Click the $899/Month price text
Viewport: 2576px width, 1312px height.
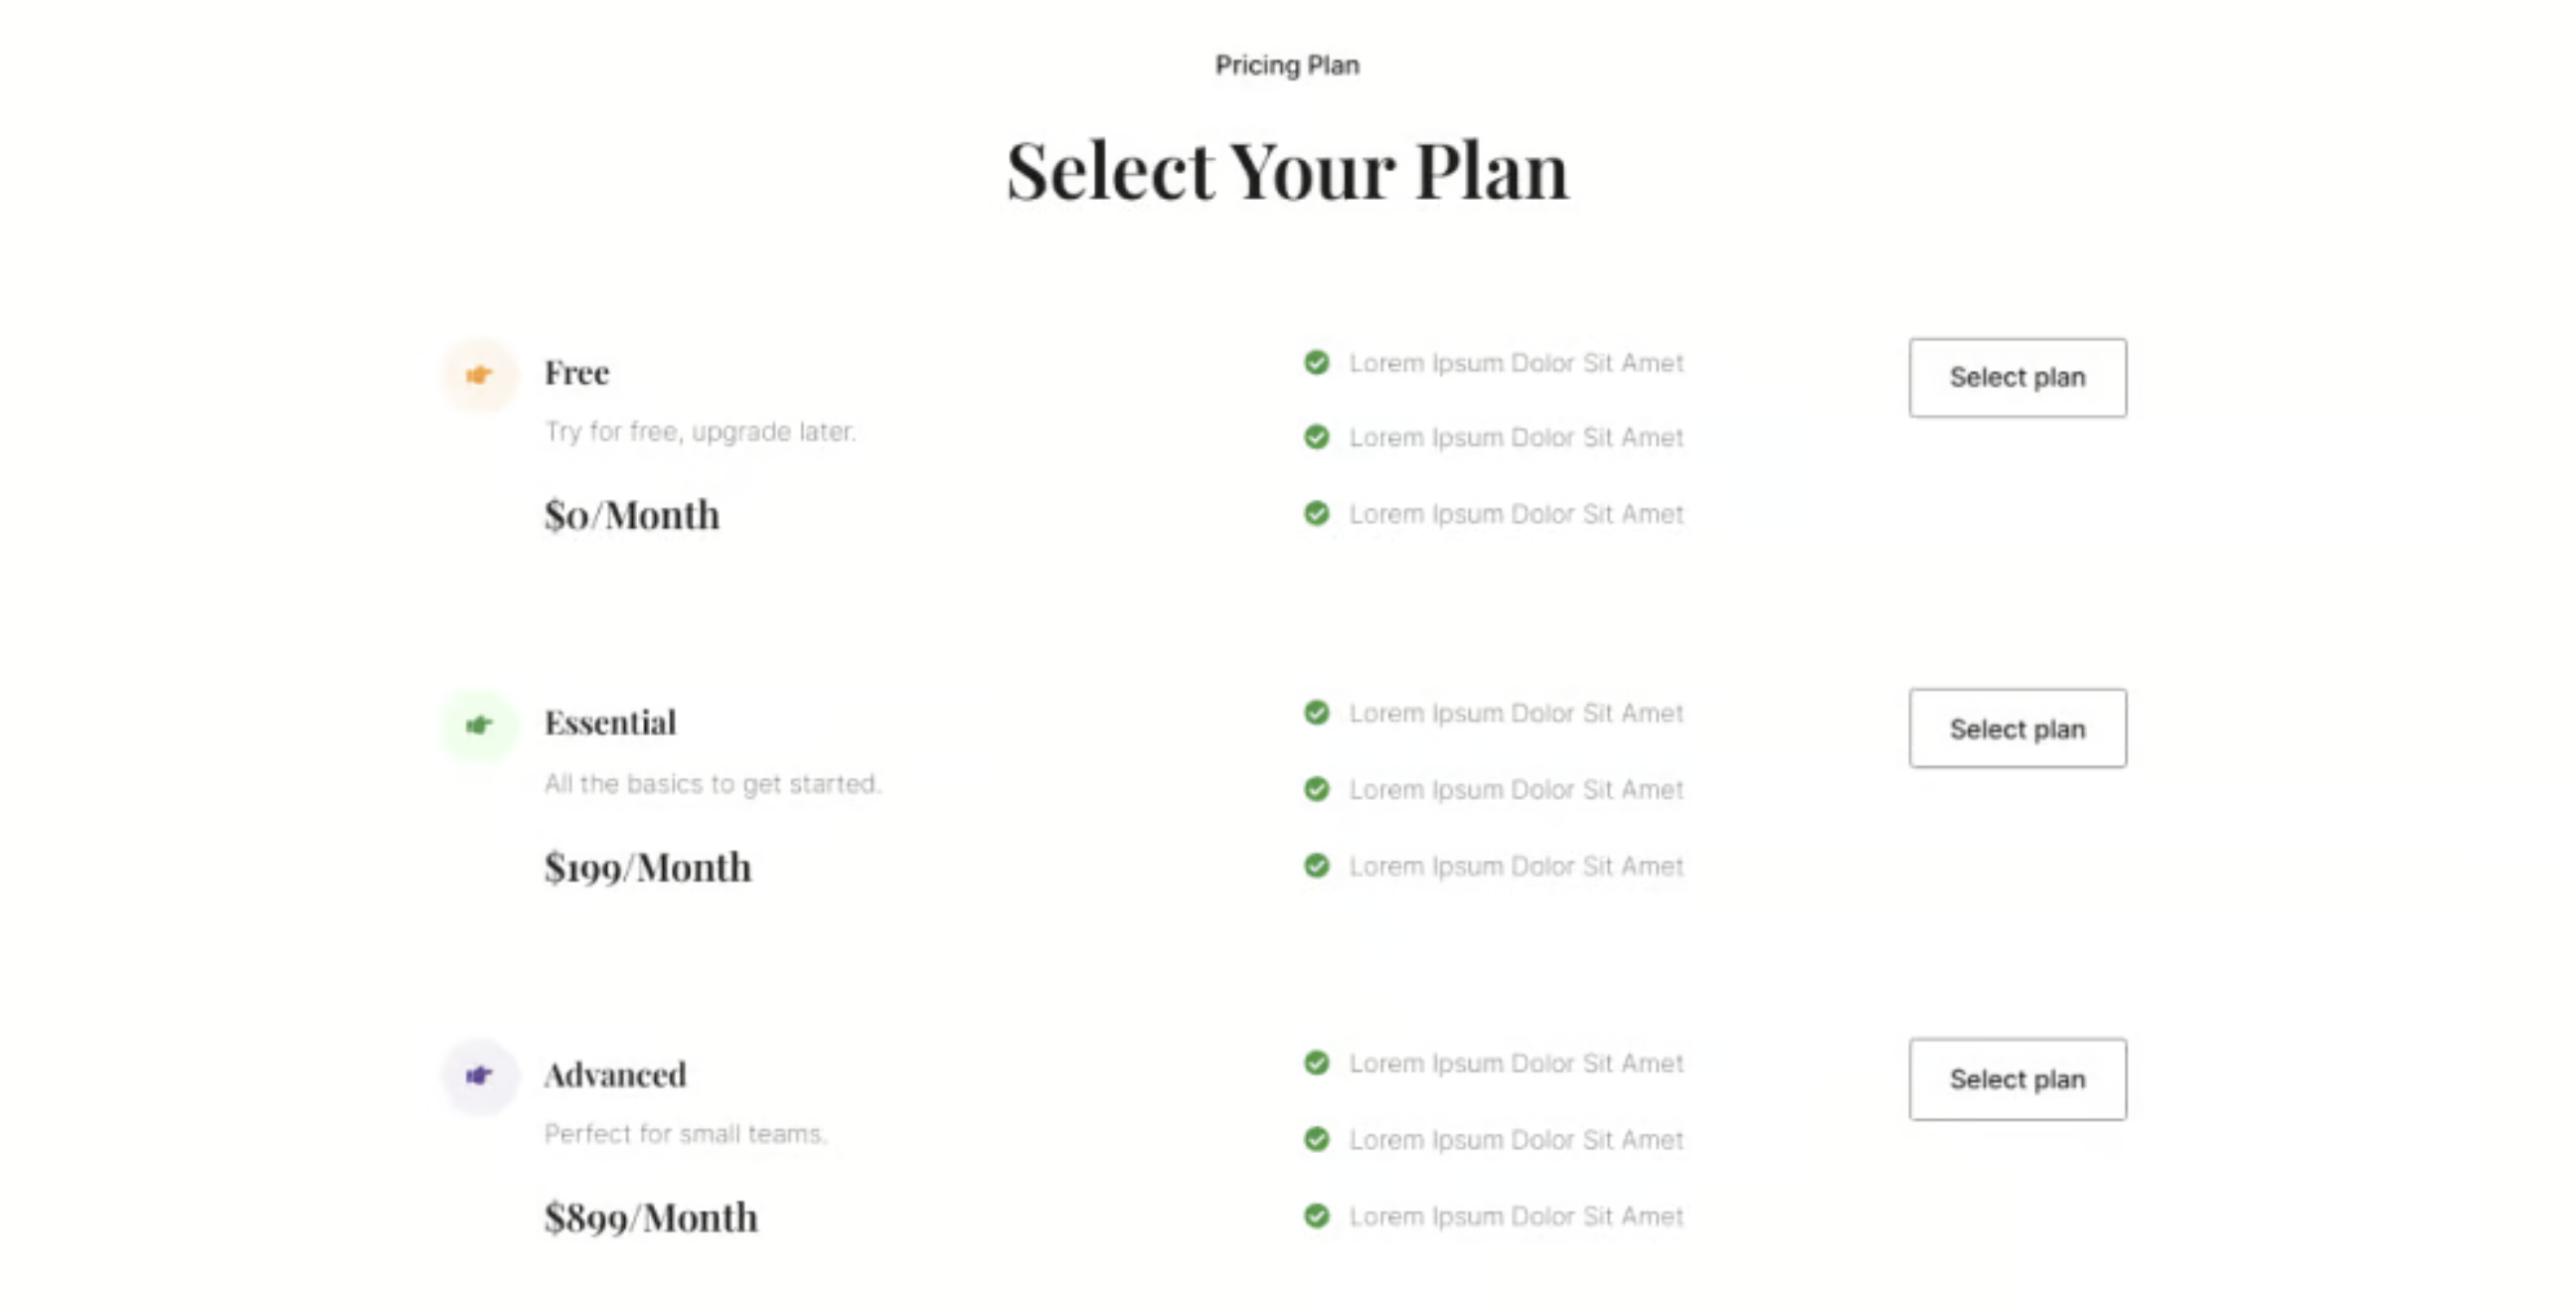pyautogui.click(x=651, y=1217)
